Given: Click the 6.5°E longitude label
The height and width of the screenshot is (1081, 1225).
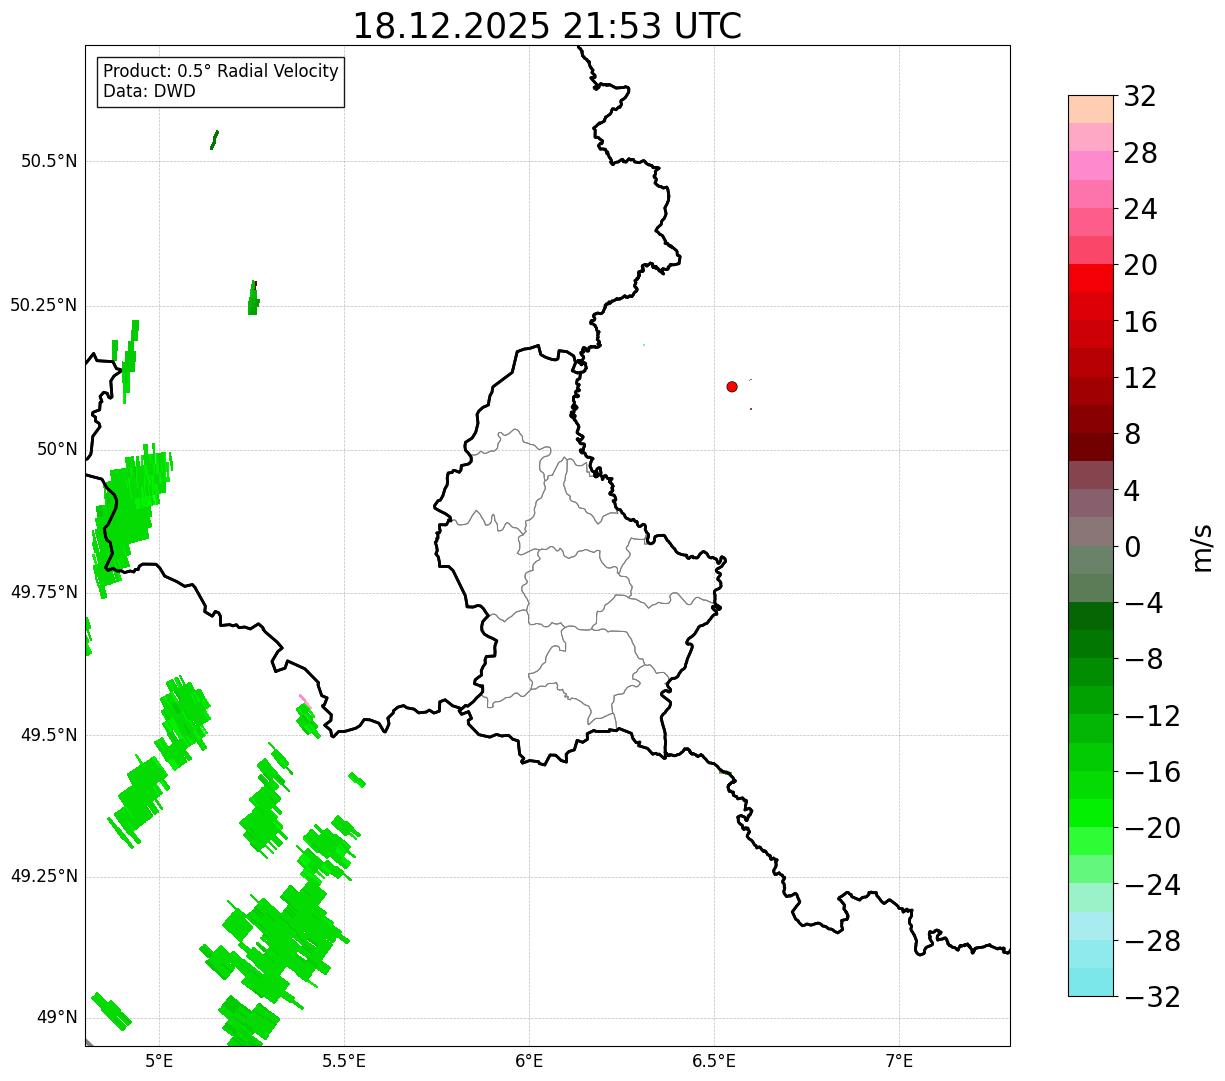Looking at the screenshot, I should point(714,1060).
